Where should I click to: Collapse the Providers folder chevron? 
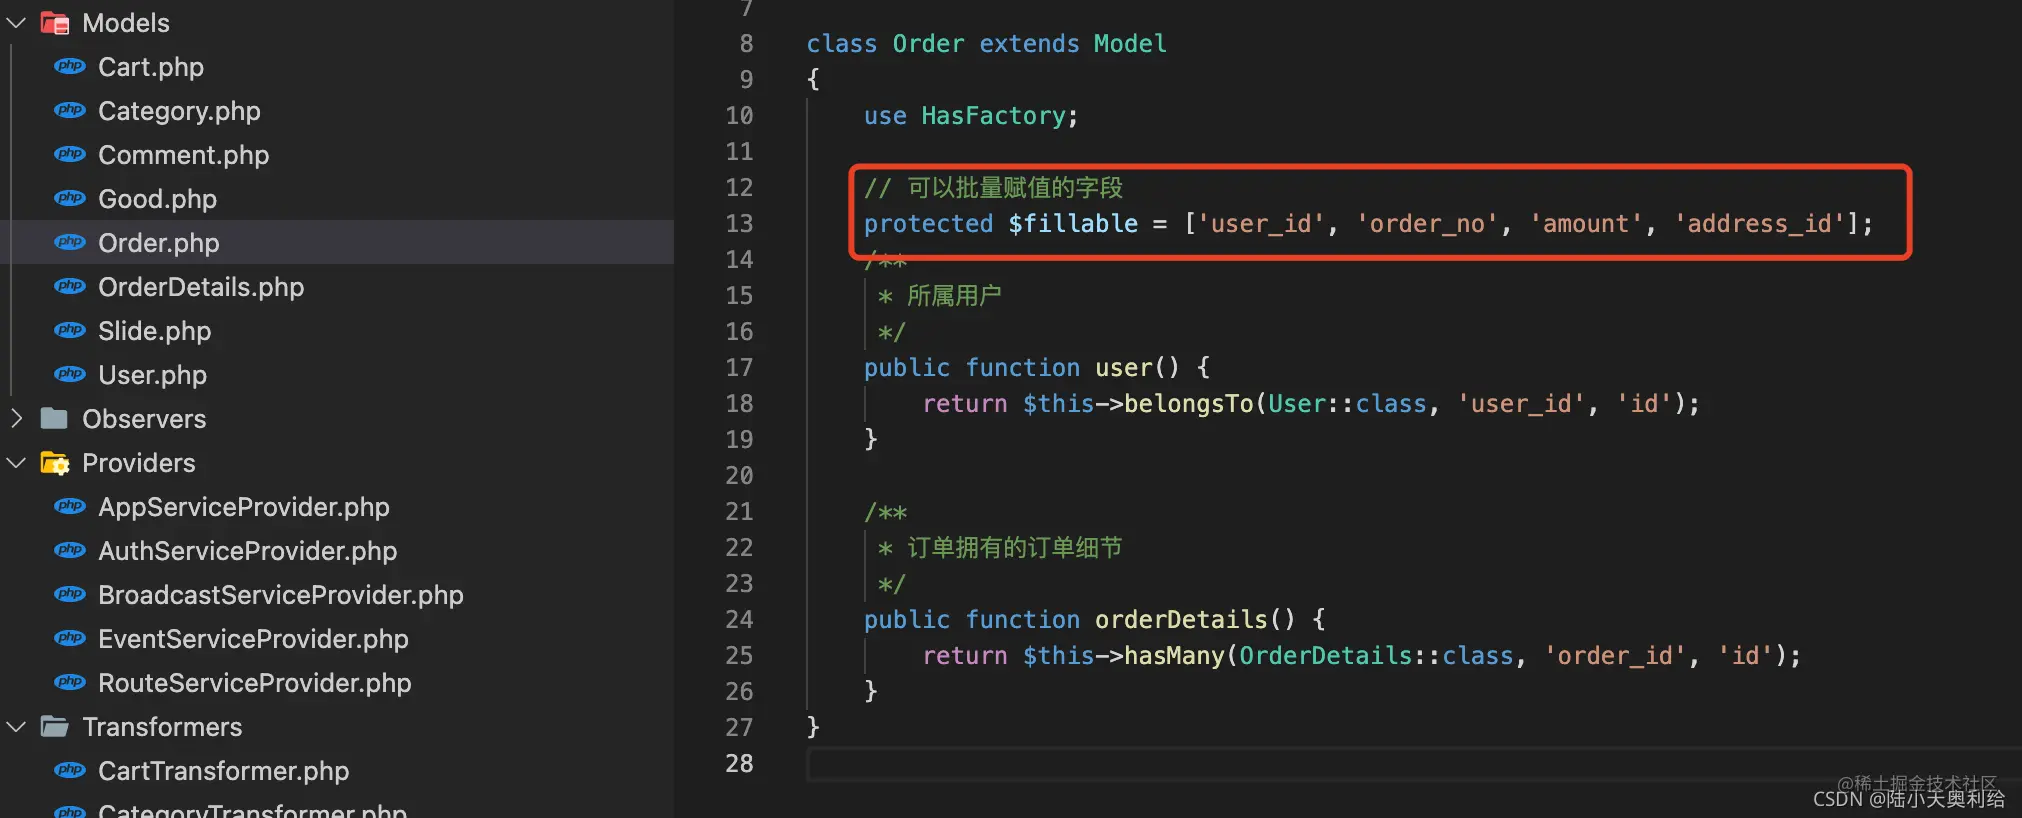tap(16, 463)
